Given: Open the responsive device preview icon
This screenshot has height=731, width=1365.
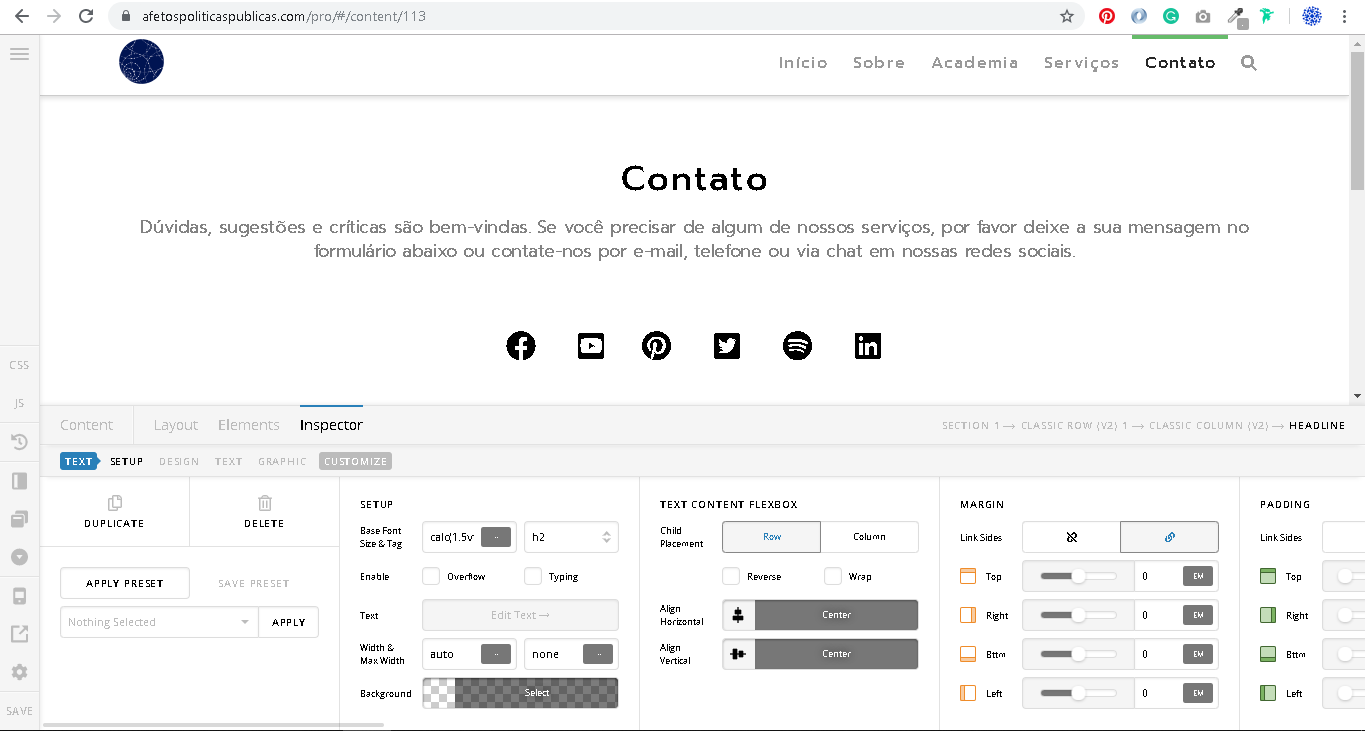Looking at the screenshot, I should click(x=19, y=596).
